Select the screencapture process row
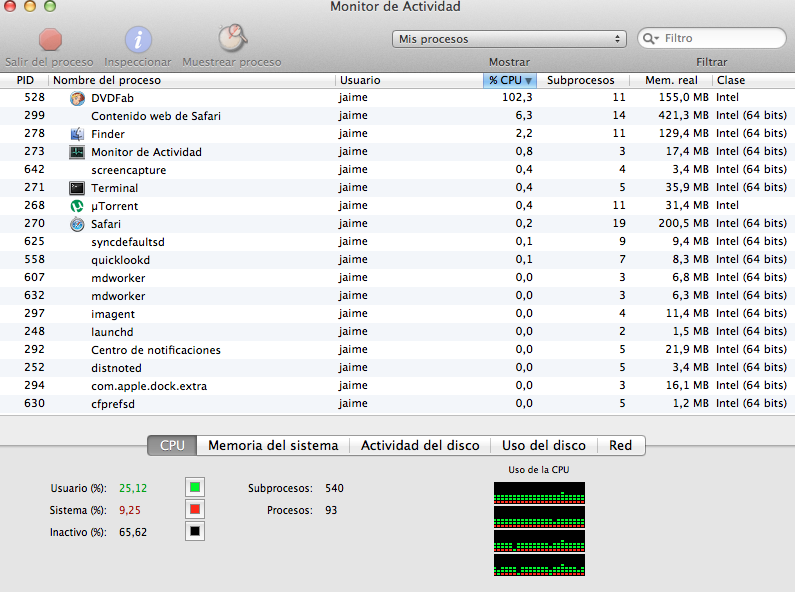Image resolution: width=795 pixels, height=592 pixels. coord(398,170)
